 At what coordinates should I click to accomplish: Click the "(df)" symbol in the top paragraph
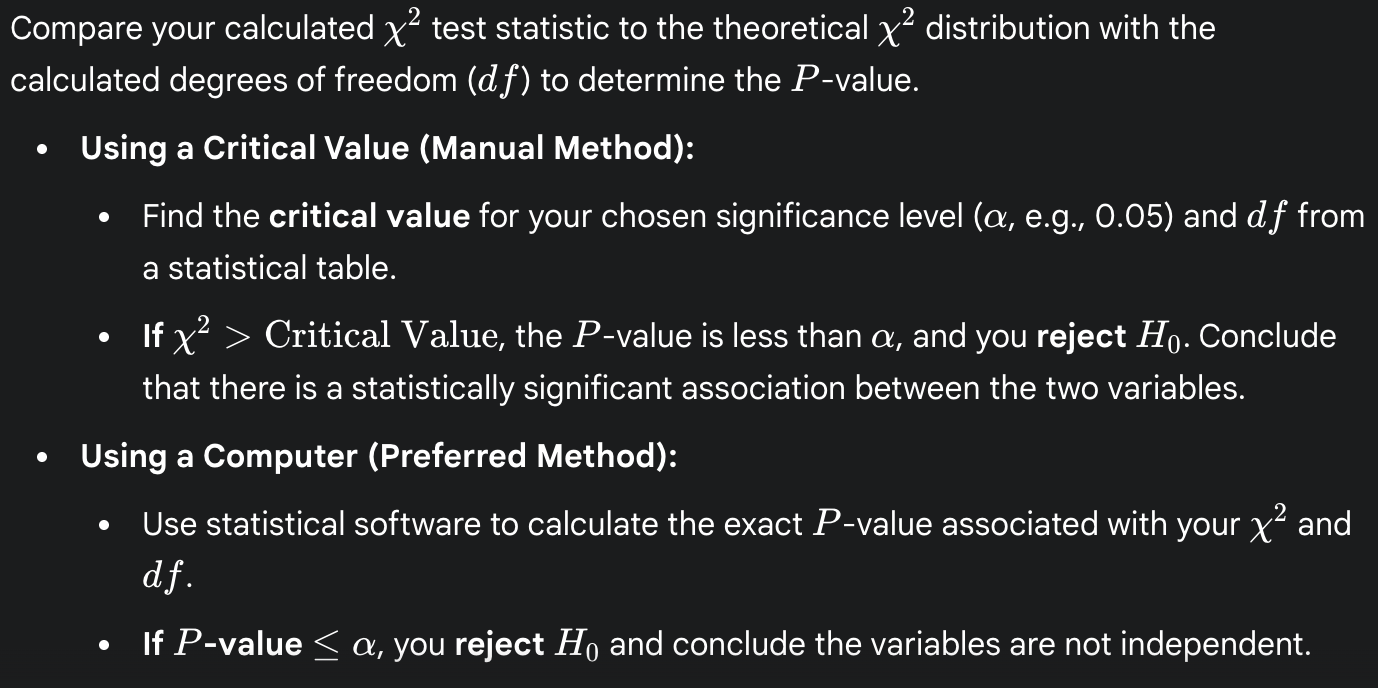point(500,81)
